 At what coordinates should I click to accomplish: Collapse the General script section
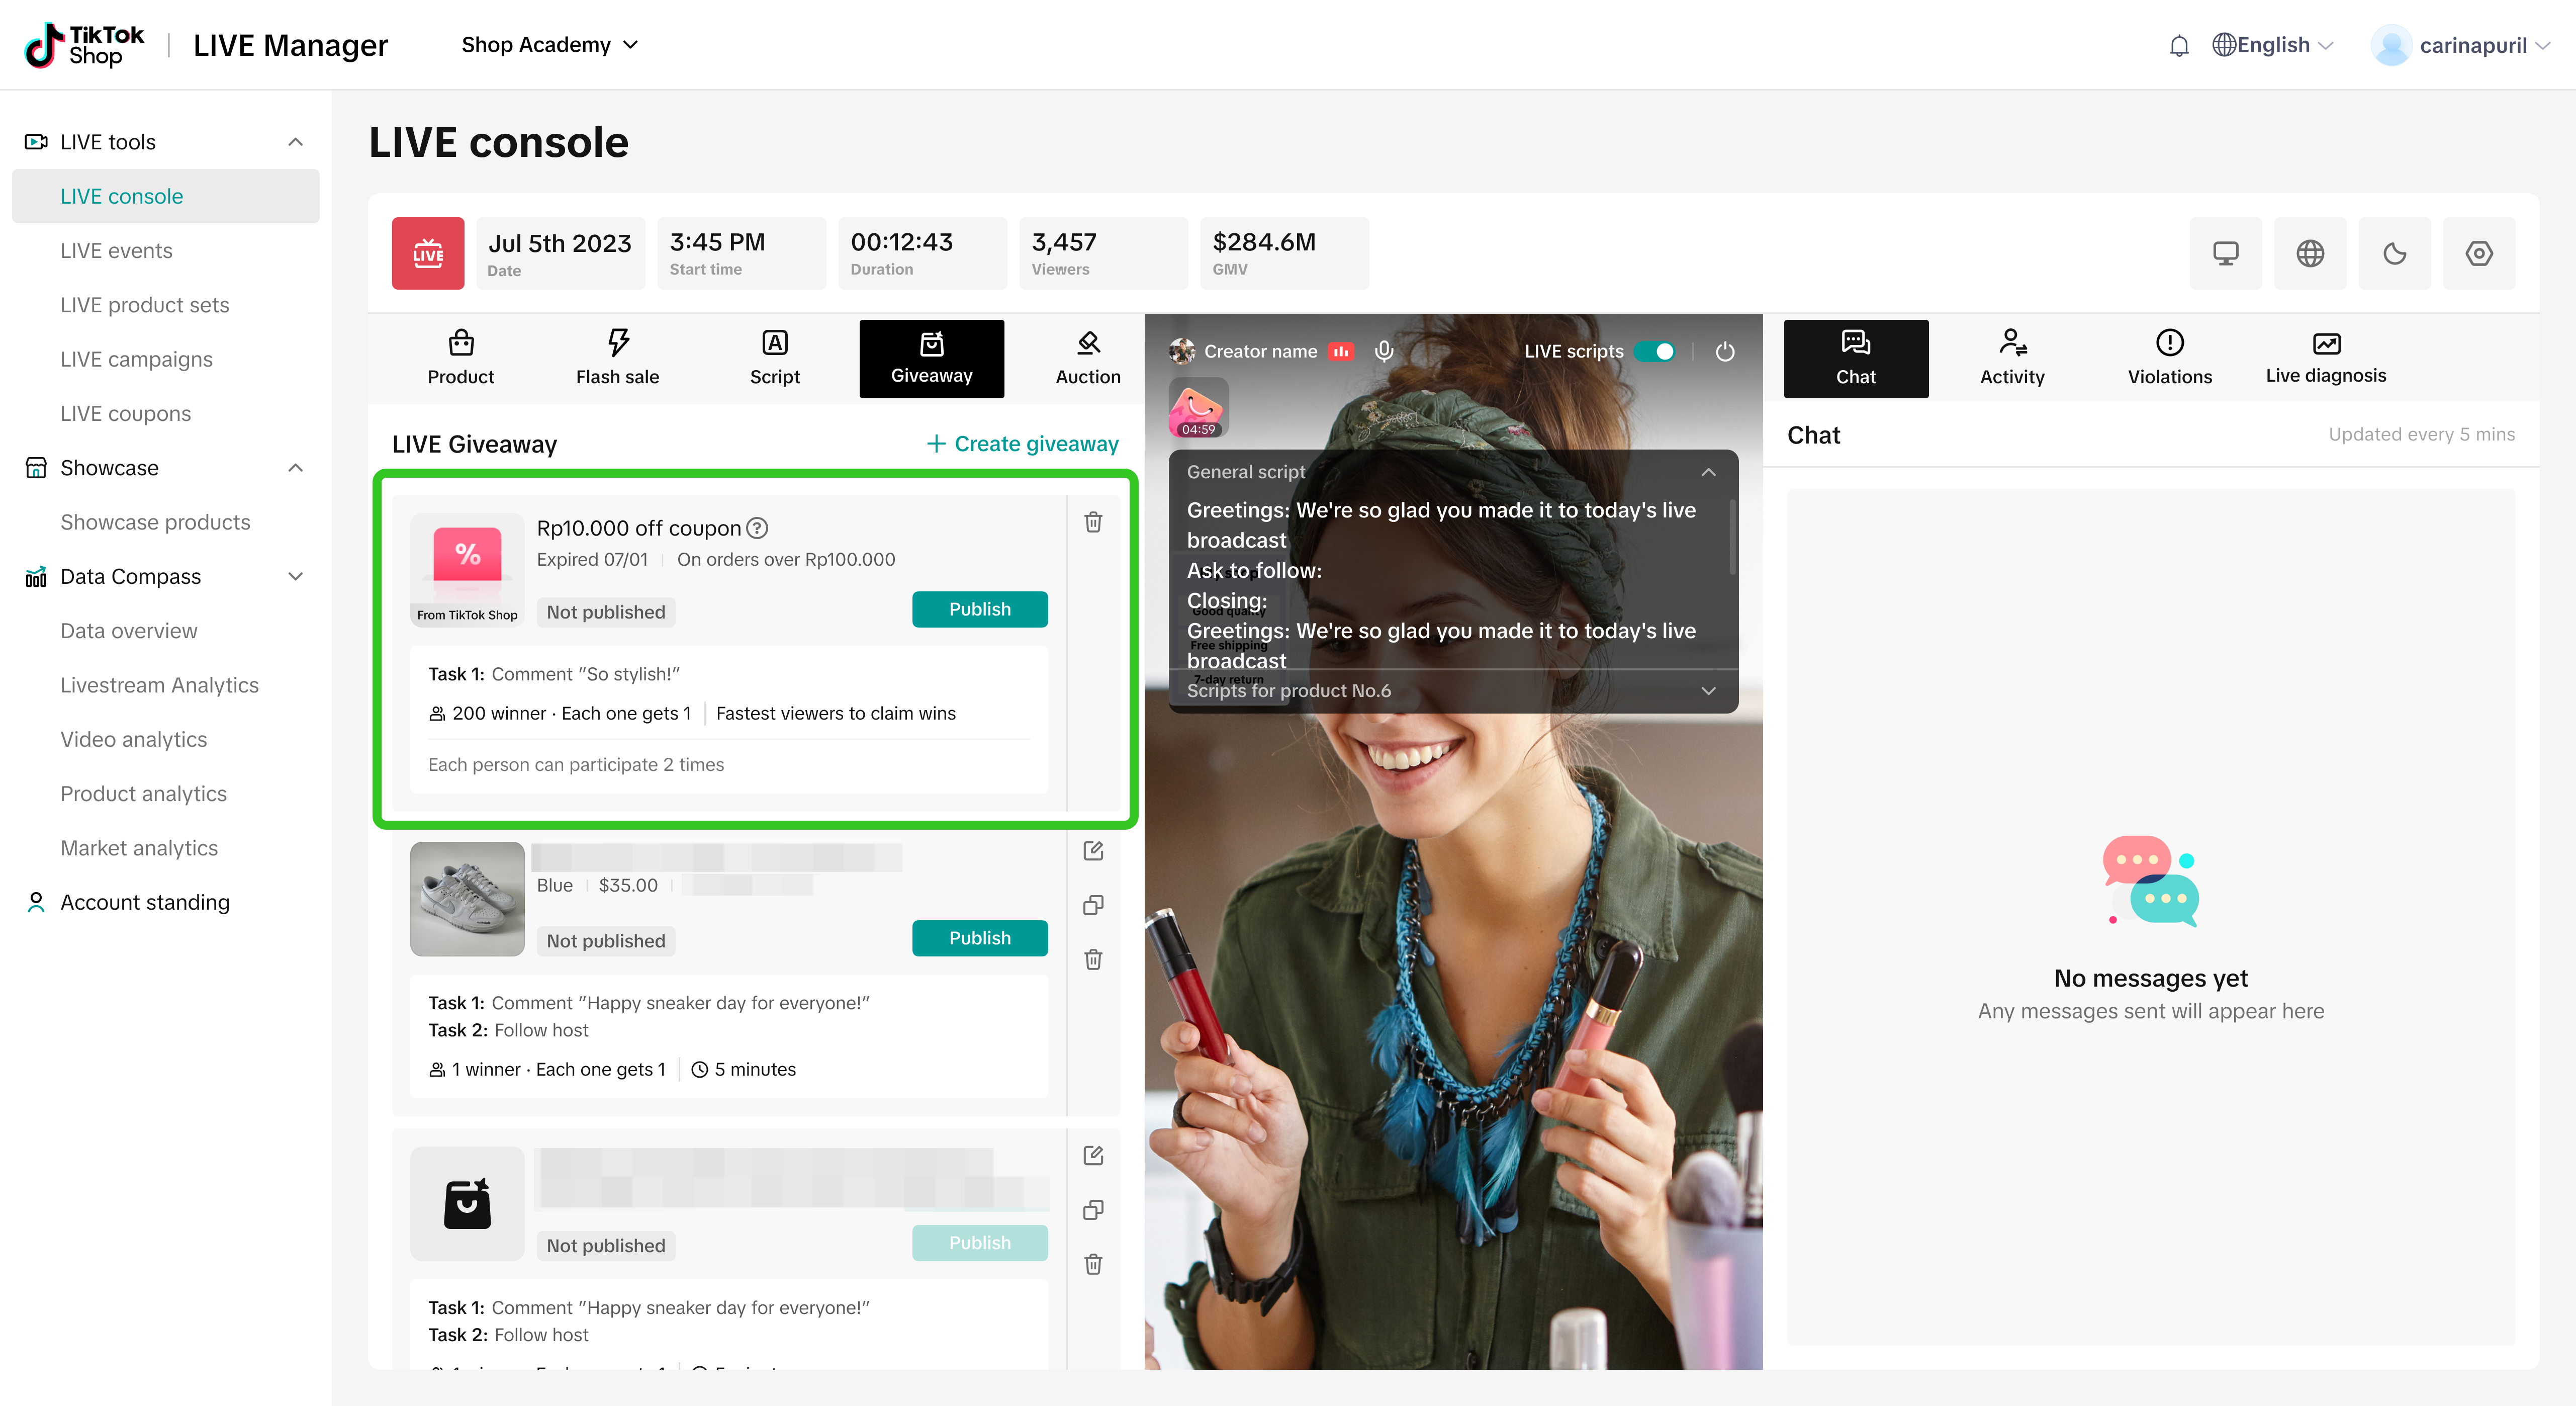point(1708,472)
